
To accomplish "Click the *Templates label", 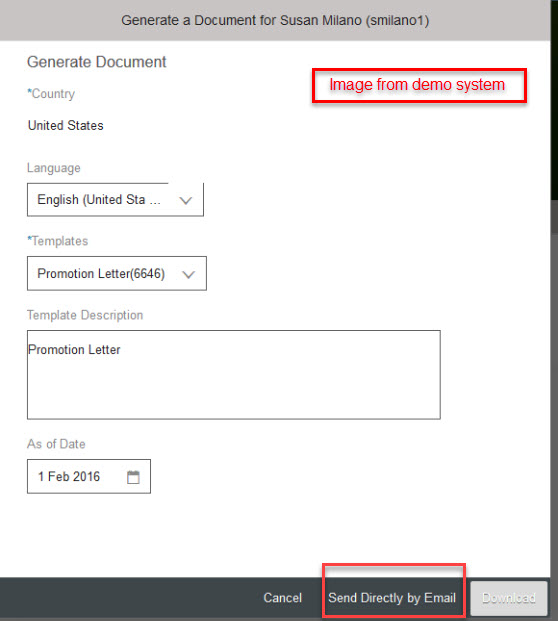I will (57, 241).
